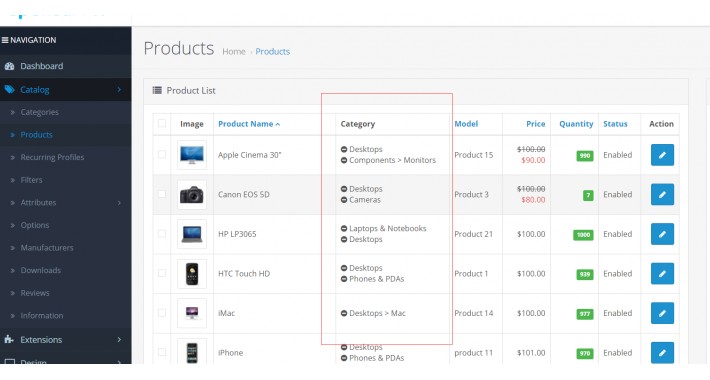Click quantity badge 939
This screenshot has height=380, width=710.
[585, 274]
